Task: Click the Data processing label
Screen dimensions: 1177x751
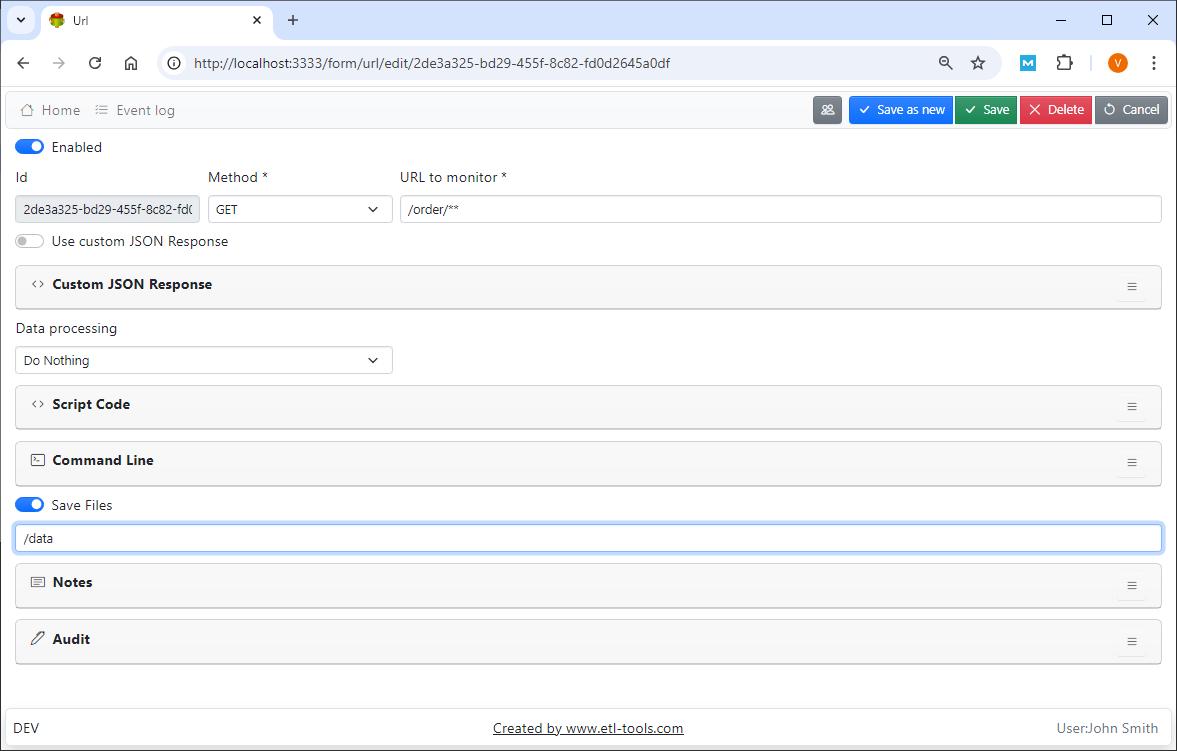Action: tap(66, 328)
